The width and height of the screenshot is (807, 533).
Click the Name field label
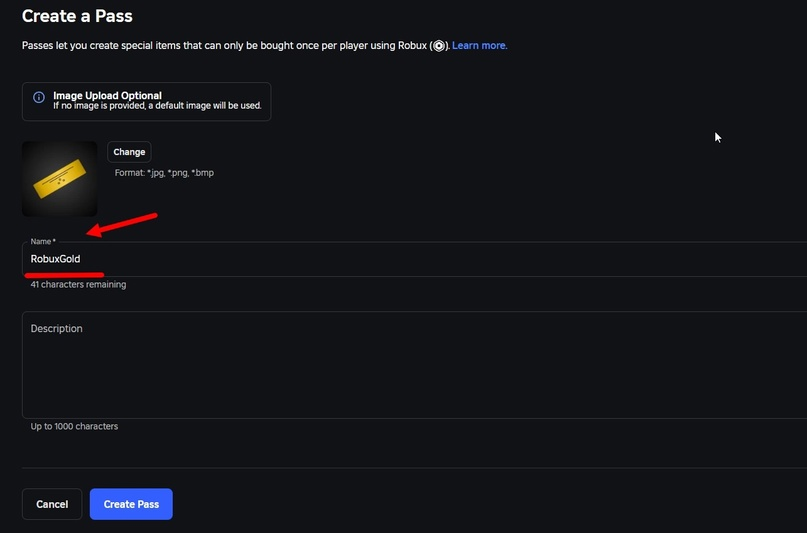point(42,242)
